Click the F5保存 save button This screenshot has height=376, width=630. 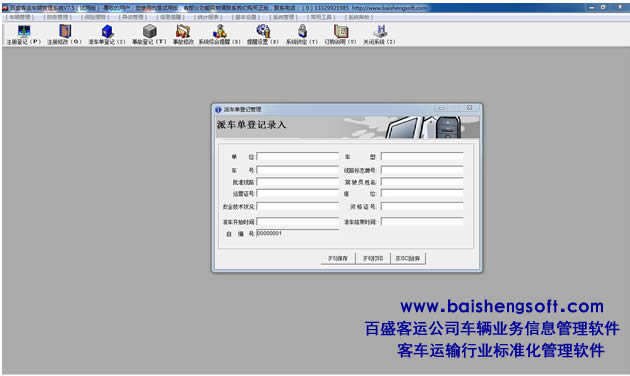(338, 258)
